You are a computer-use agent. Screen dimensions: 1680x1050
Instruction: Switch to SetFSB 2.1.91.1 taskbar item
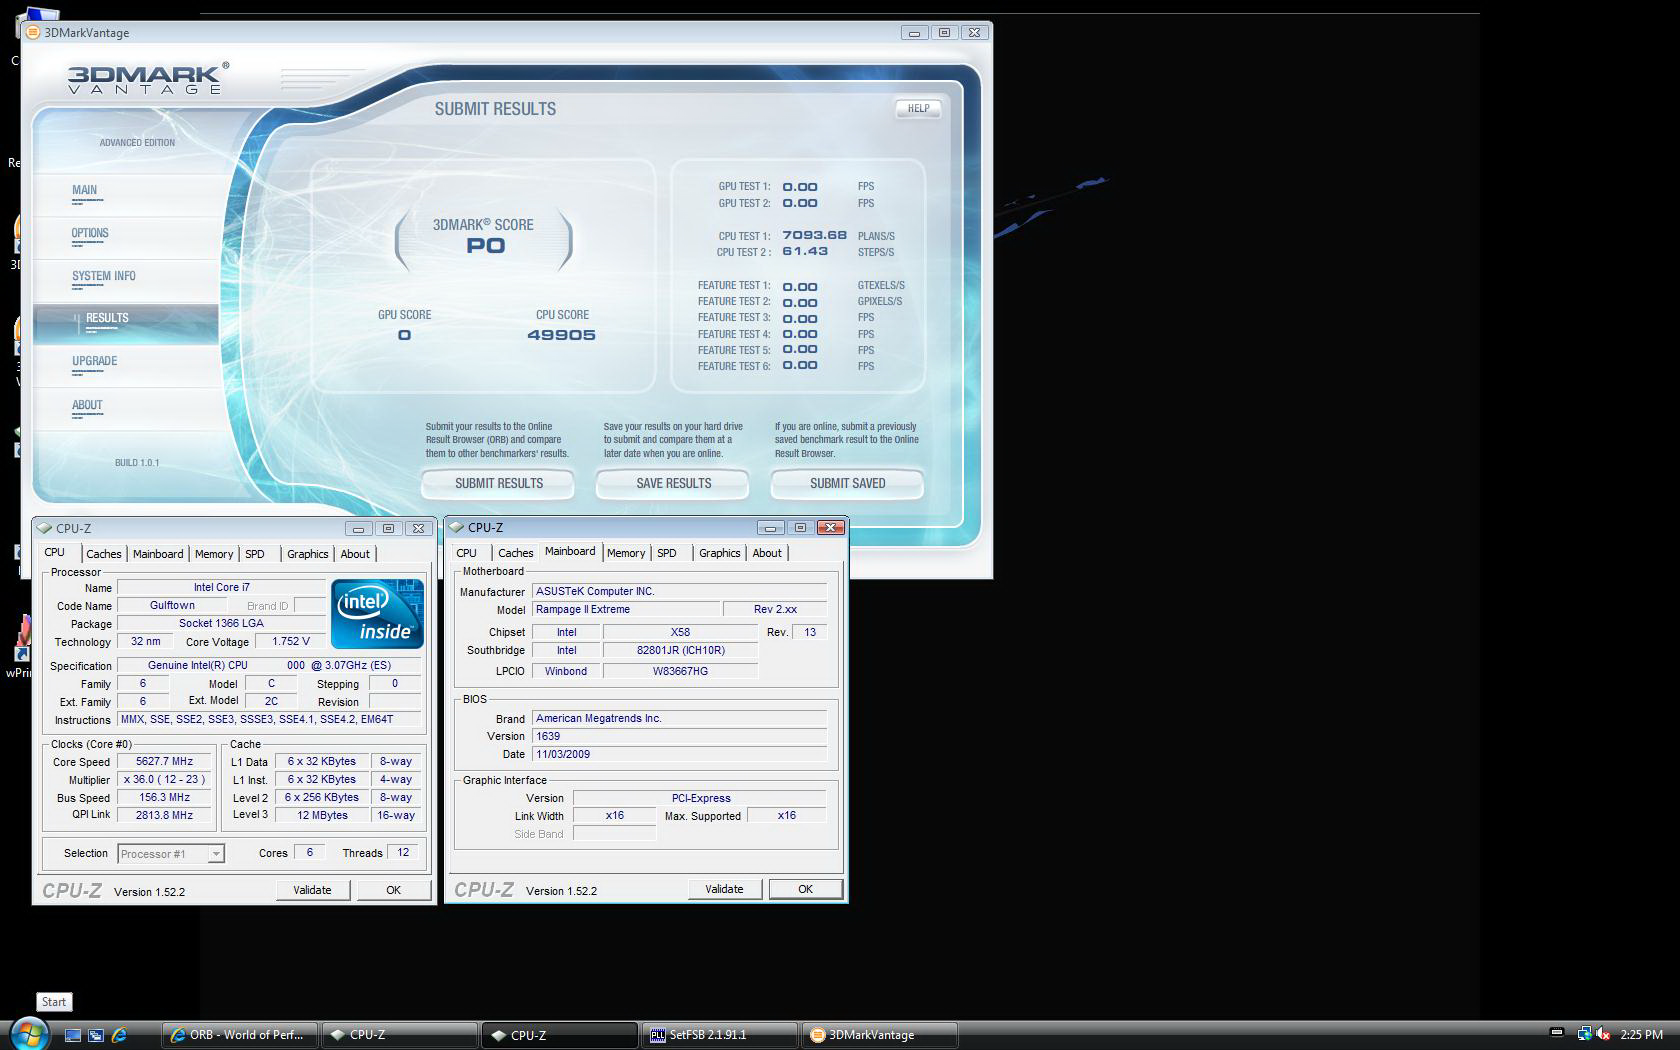[720, 1035]
